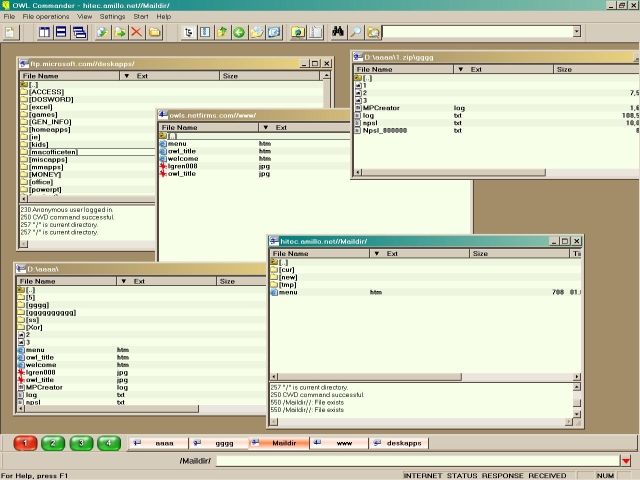Click File Name sort arrow in owls.netfirms.com window
This screenshot has height=480, width=640.
[266, 128]
